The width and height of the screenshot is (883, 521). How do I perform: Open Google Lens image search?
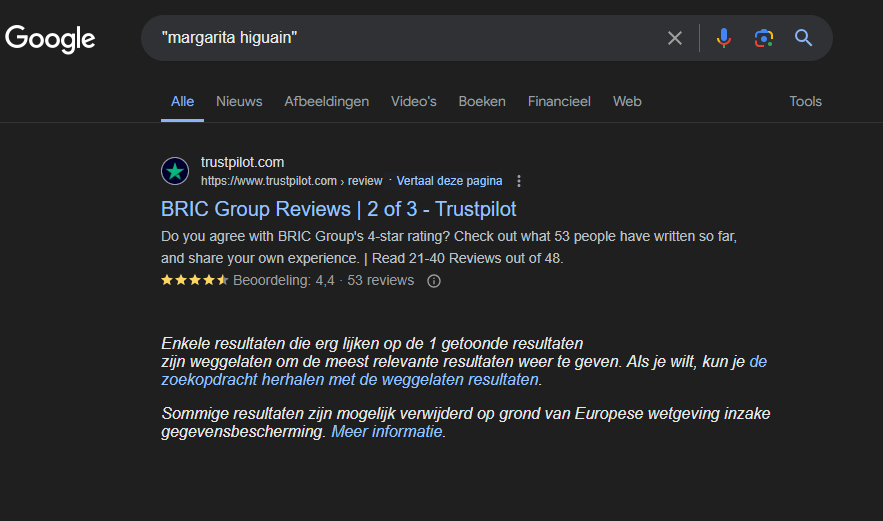pos(764,38)
